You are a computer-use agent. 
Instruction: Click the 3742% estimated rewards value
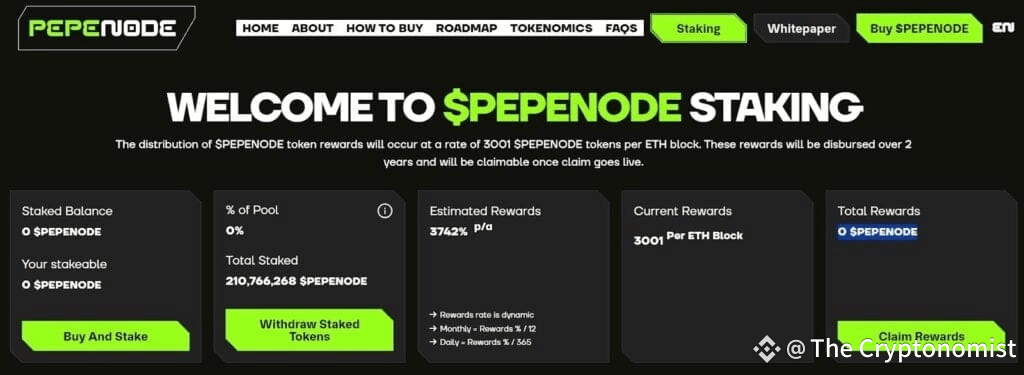pyautogui.click(x=449, y=231)
